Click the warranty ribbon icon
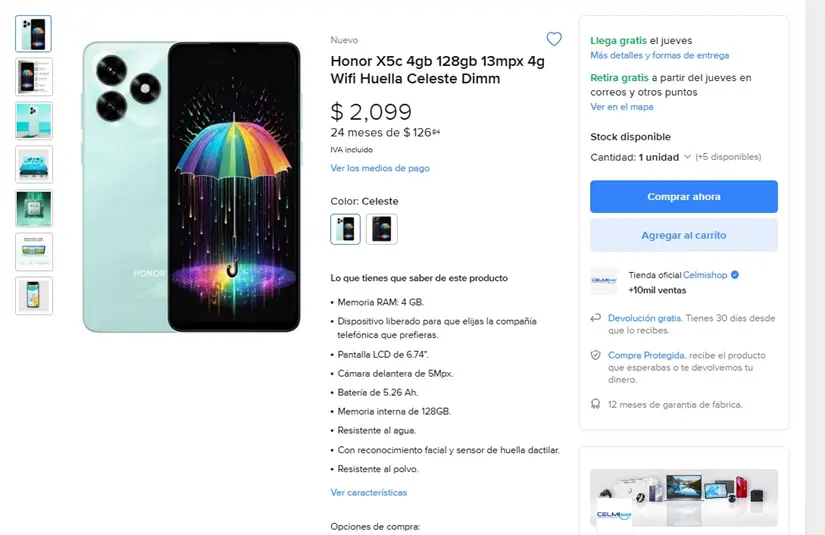This screenshot has width=825, height=535. 596,404
